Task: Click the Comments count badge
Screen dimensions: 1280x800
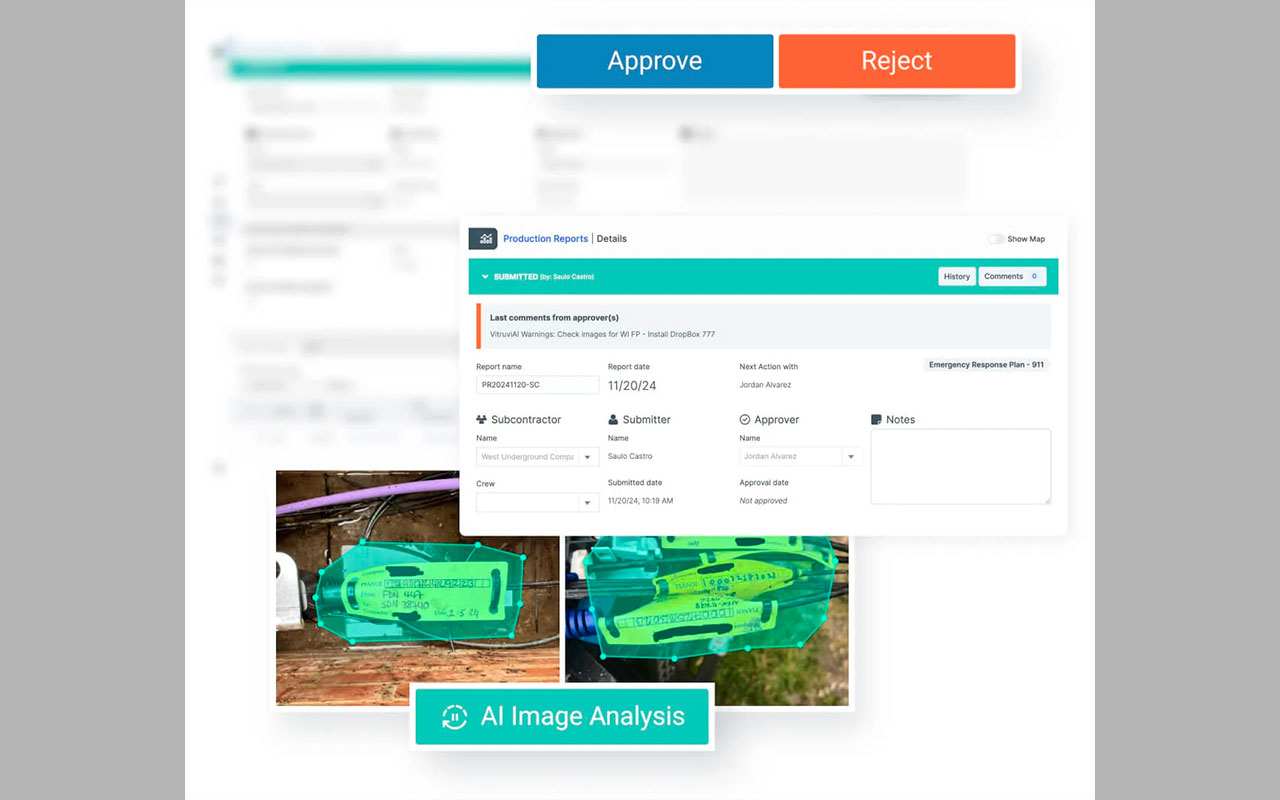Action: 1034,277
